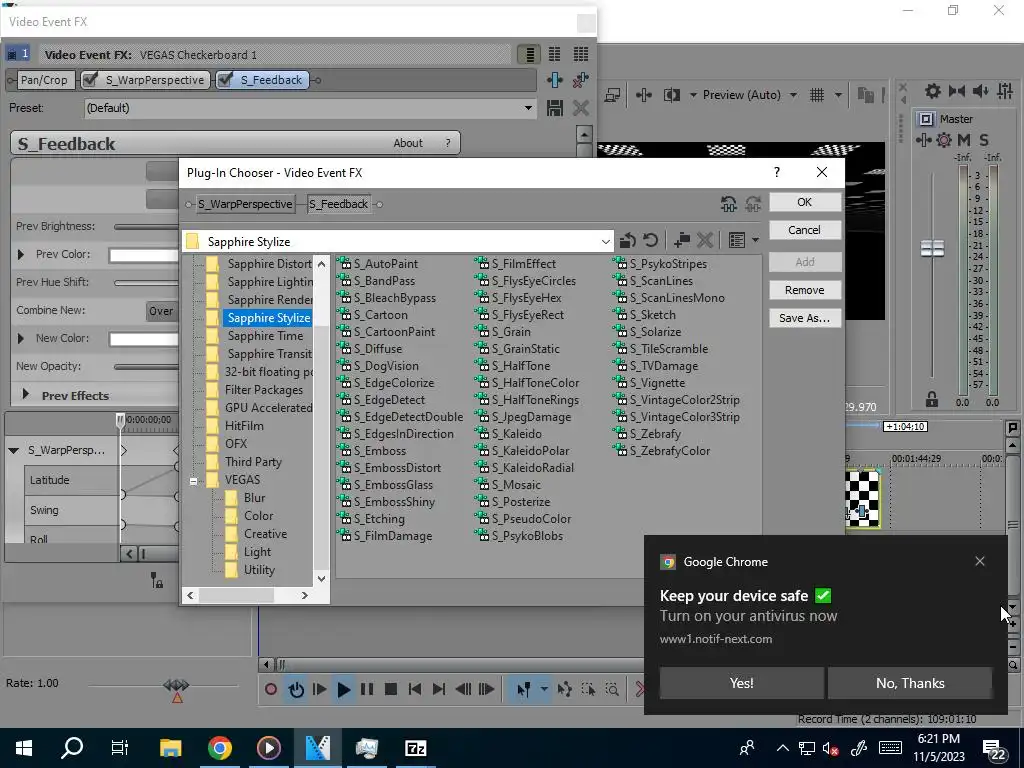Expand the New Color parameter
Image resolution: width=1024 pixels, height=768 pixels.
(x=21, y=338)
